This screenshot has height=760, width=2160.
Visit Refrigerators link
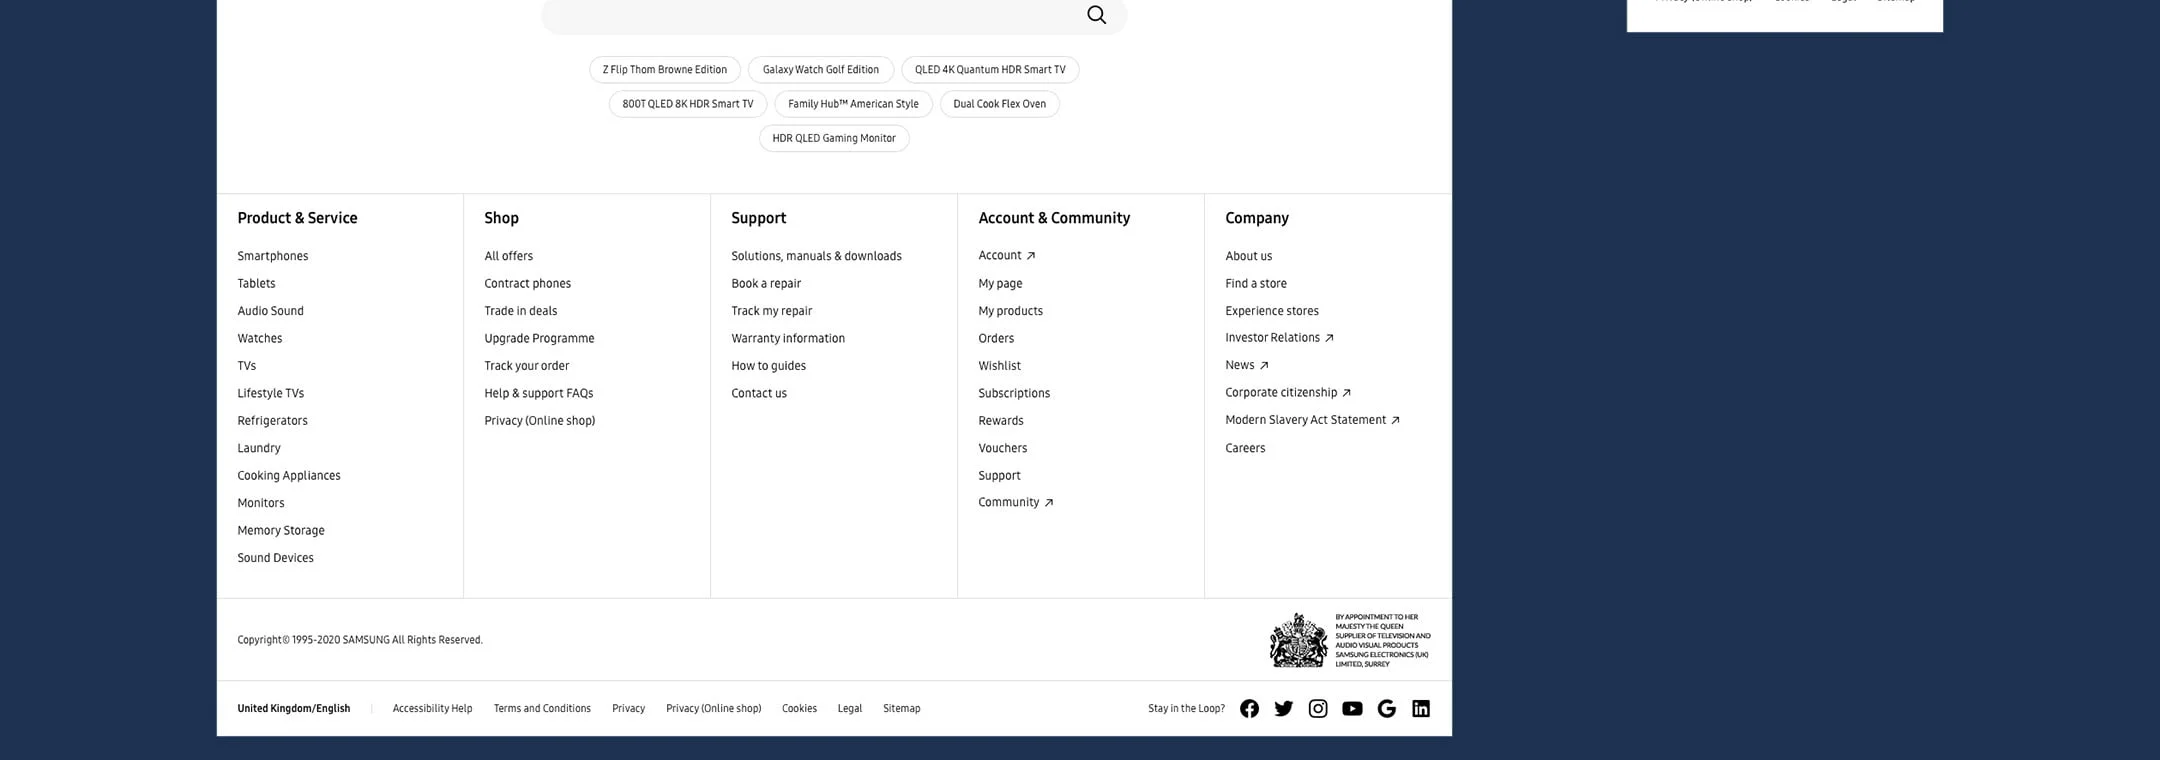coord(272,421)
